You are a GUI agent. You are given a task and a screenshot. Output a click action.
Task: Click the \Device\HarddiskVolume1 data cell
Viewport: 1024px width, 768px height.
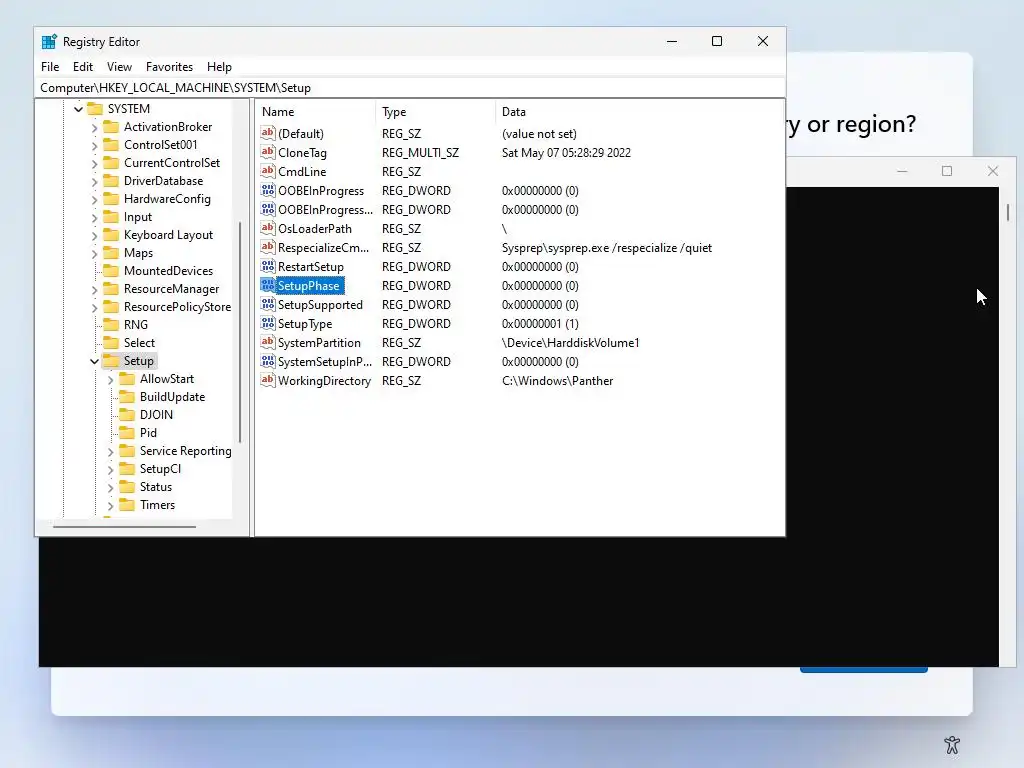(x=570, y=343)
